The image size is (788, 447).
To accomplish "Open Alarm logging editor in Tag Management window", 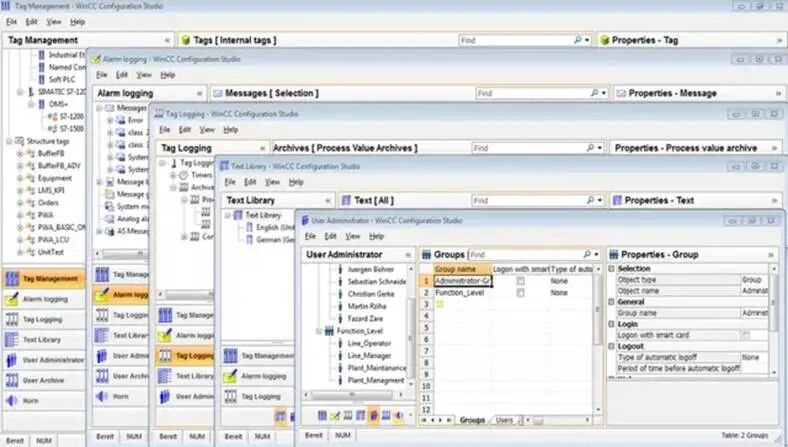I will tap(44, 299).
